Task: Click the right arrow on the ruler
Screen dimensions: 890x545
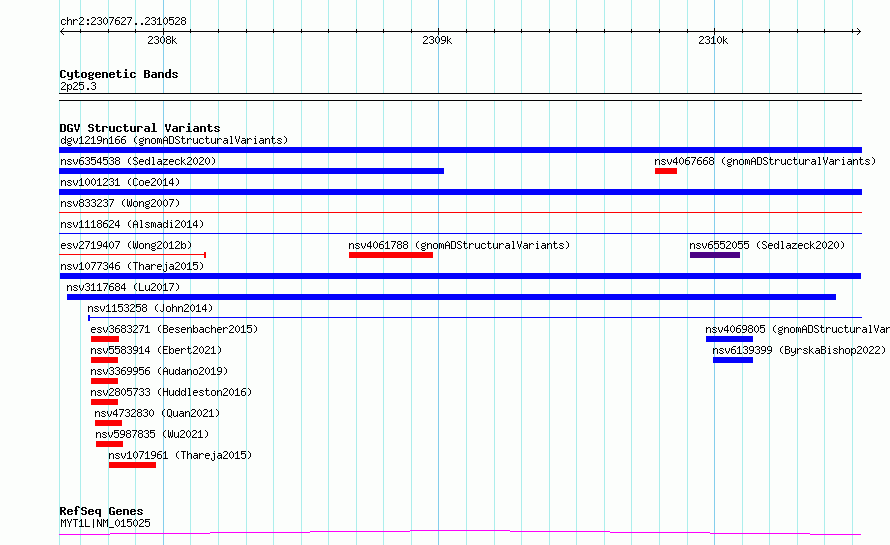Action: click(x=858, y=31)
